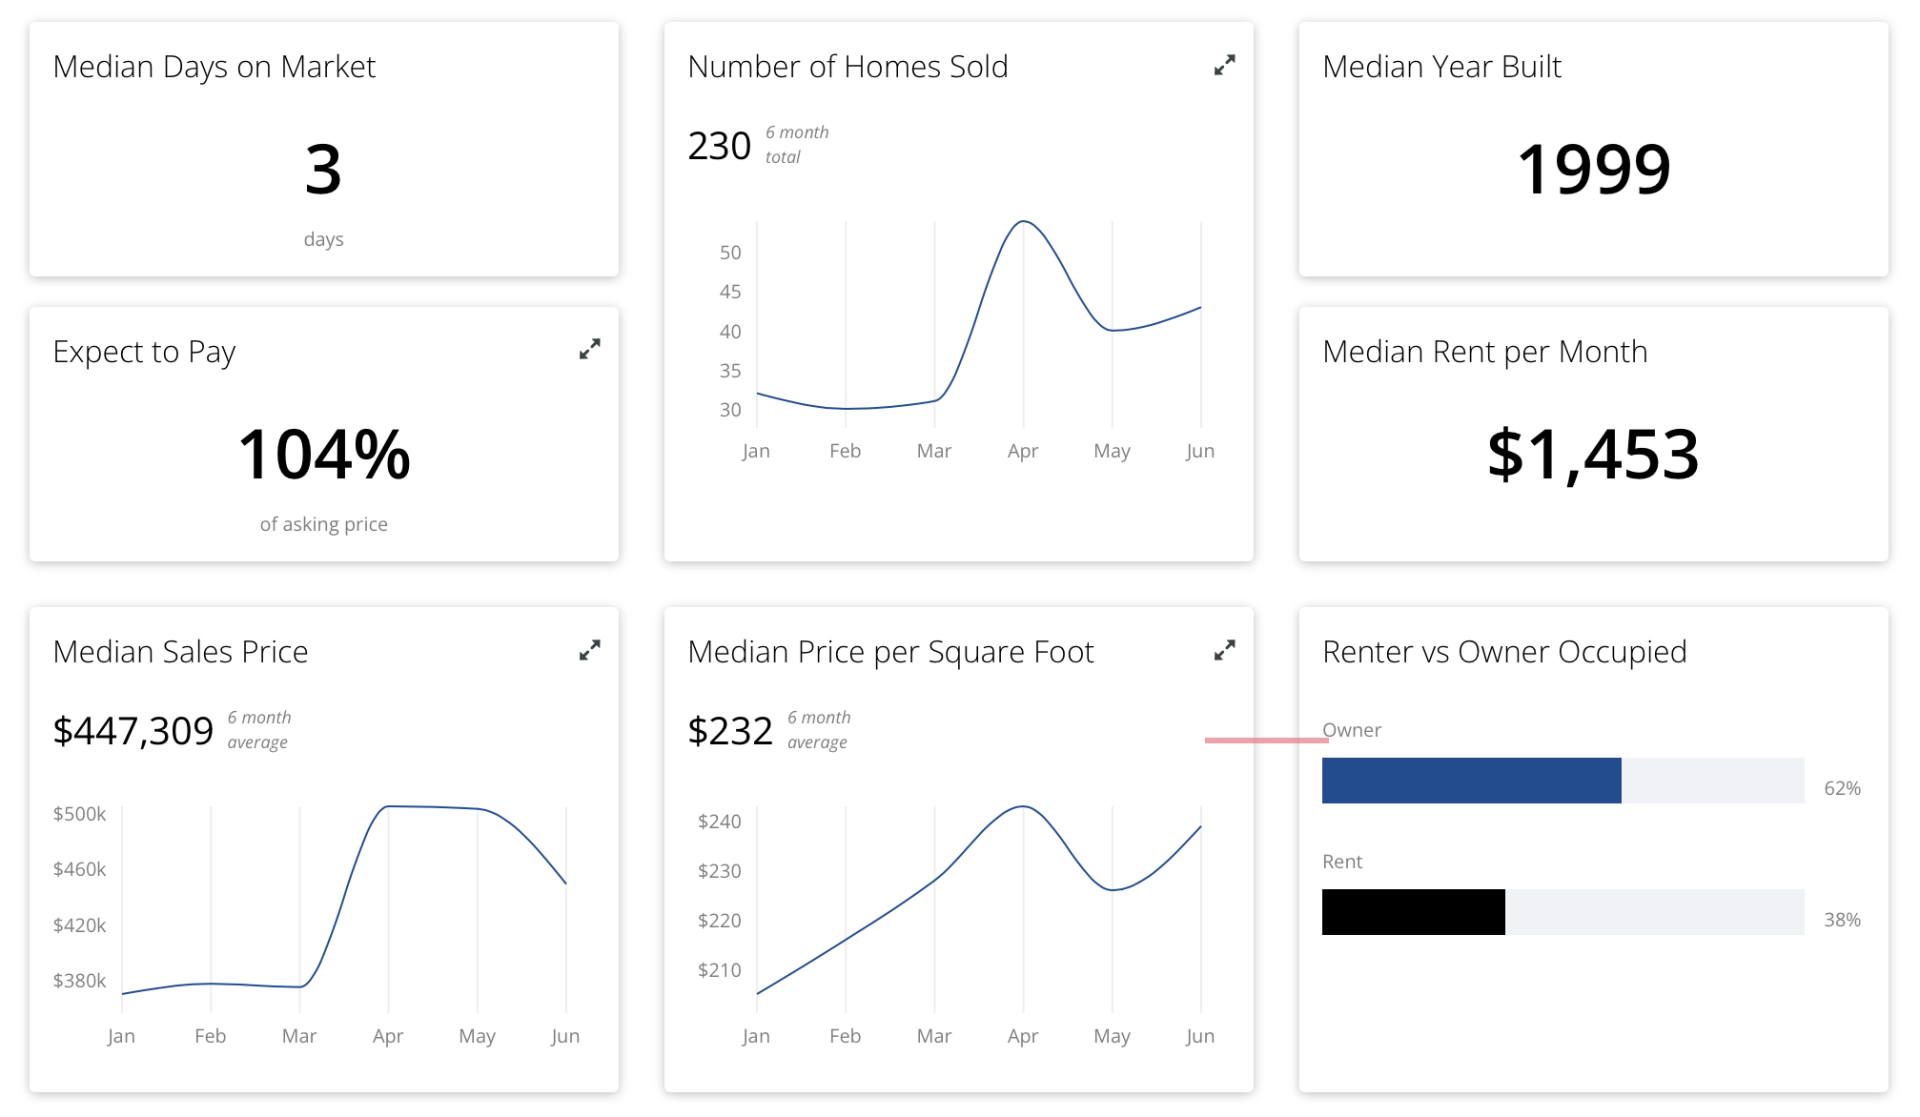Click the $1,453 median rent value
Viewport: 1920px width, 1117px height.
1593,454
